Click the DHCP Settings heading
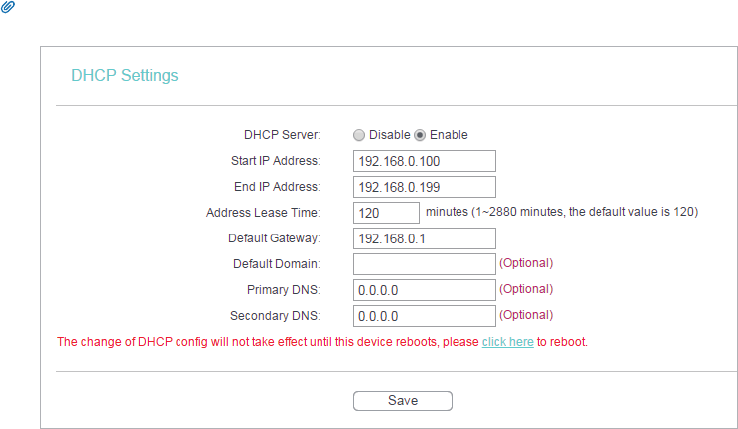The width and height of the screenshot is (738, 429). tap(125, 75)
